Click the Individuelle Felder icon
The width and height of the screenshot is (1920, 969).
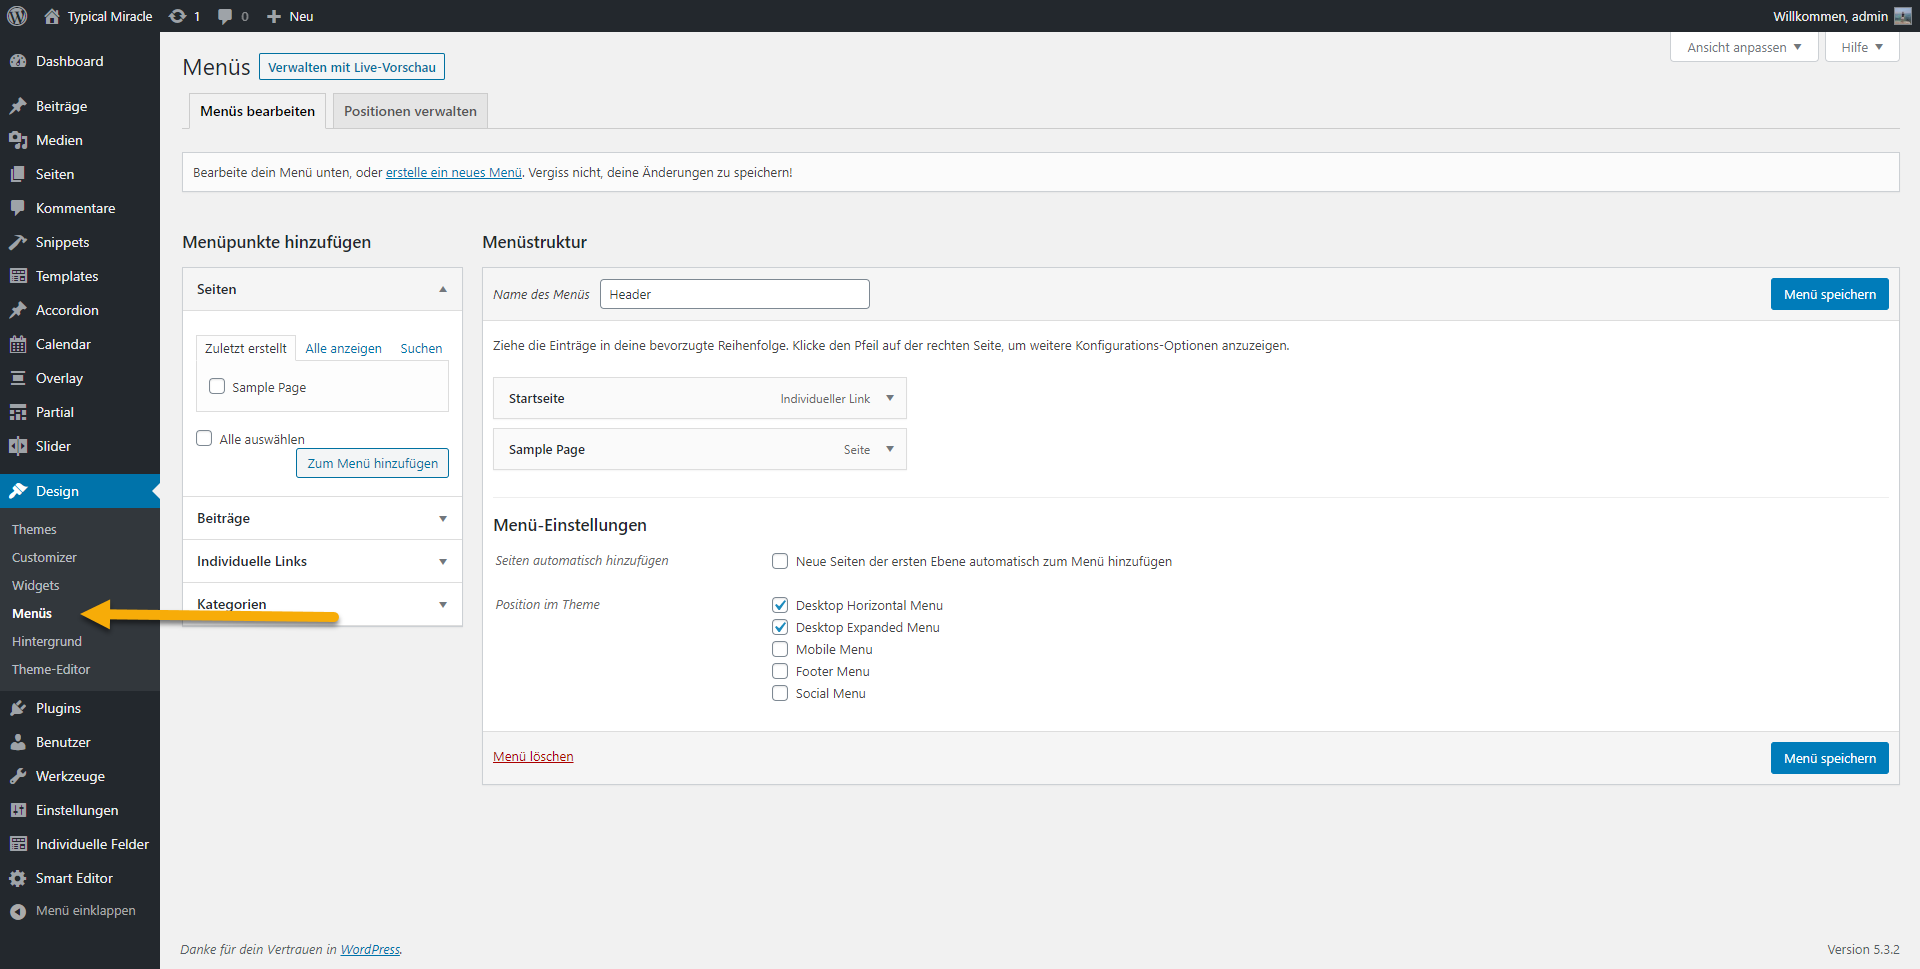(18, 844)
